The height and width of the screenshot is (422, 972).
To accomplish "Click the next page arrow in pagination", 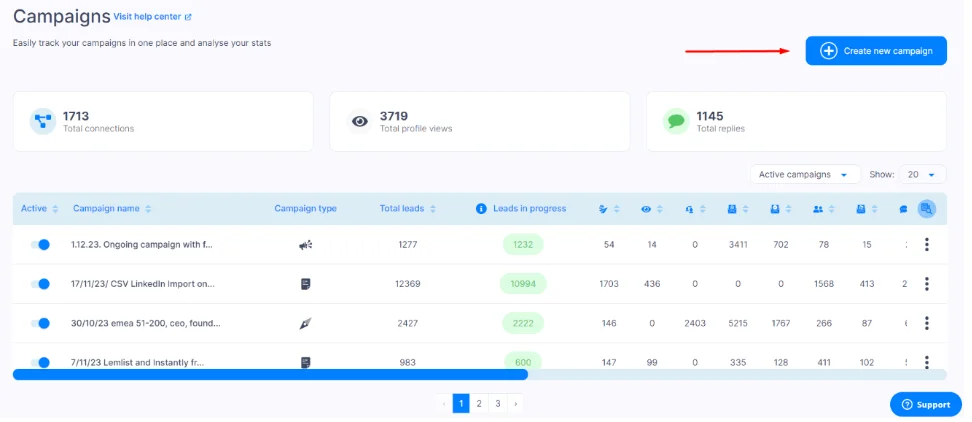I will pyautogui.click(x=516, y=404).
